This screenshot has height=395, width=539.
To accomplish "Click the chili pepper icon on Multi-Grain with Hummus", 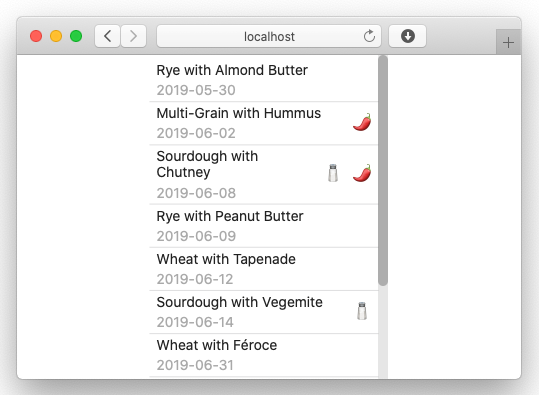I will coord(362,122).
